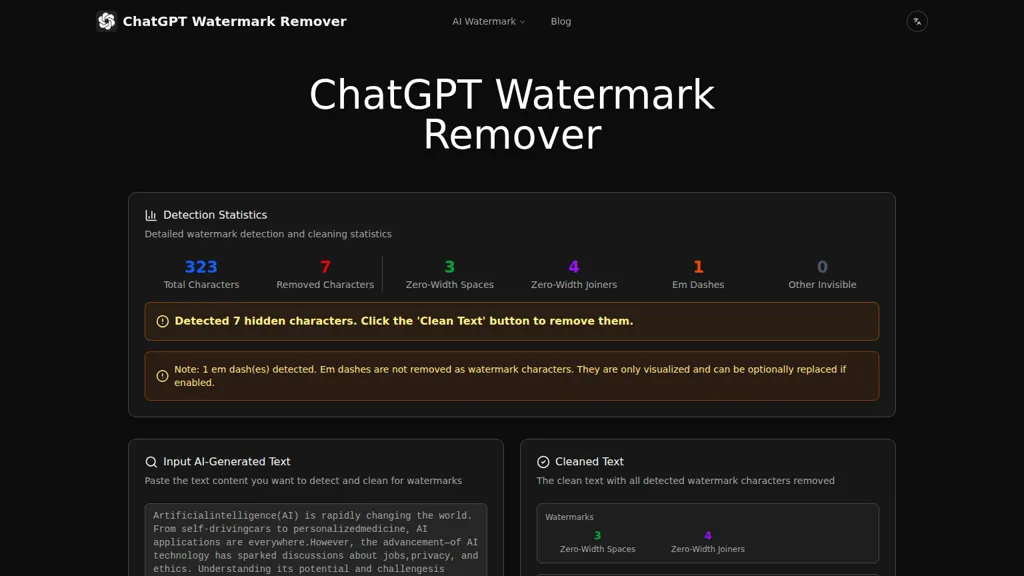Click the green Zero-Width Spaces count
Screen dimensions: 1024x576
point(448,266)
